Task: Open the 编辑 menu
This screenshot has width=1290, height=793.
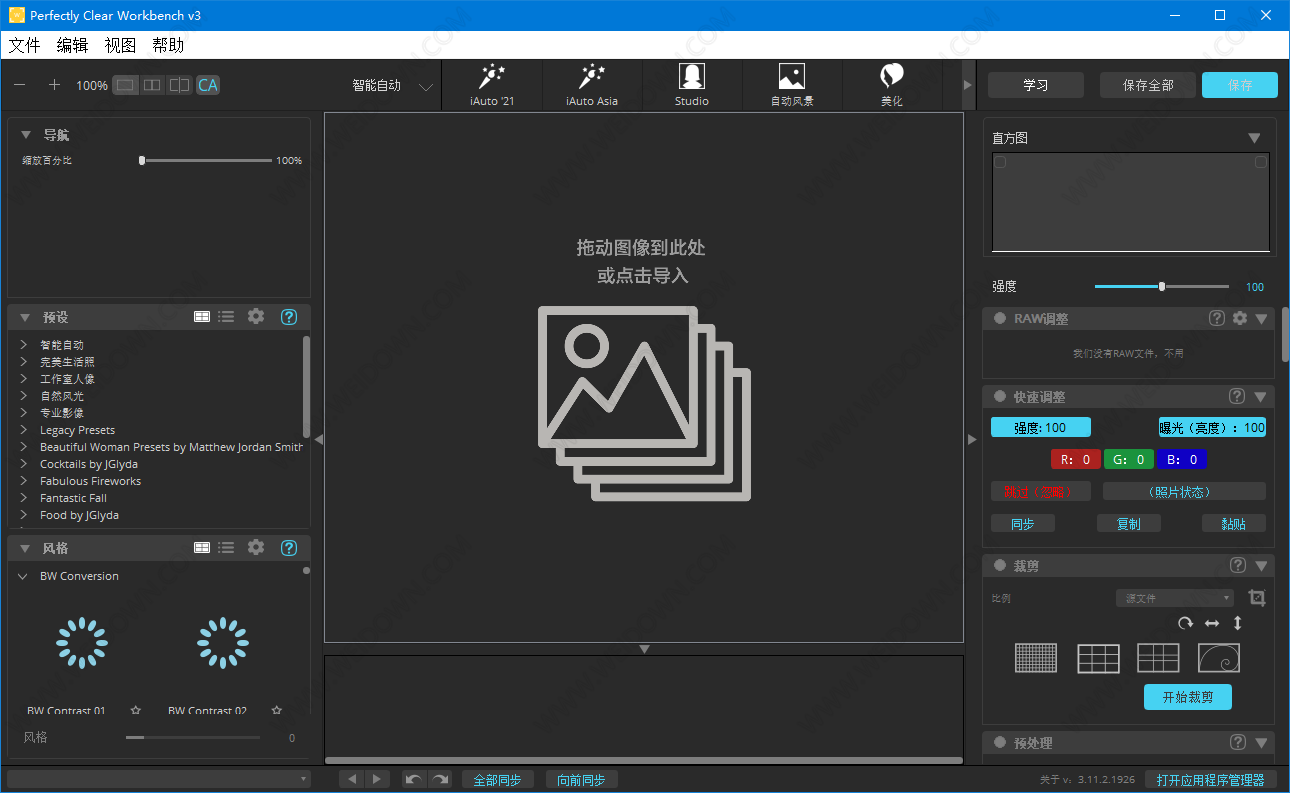Action: tap(72, 45)
